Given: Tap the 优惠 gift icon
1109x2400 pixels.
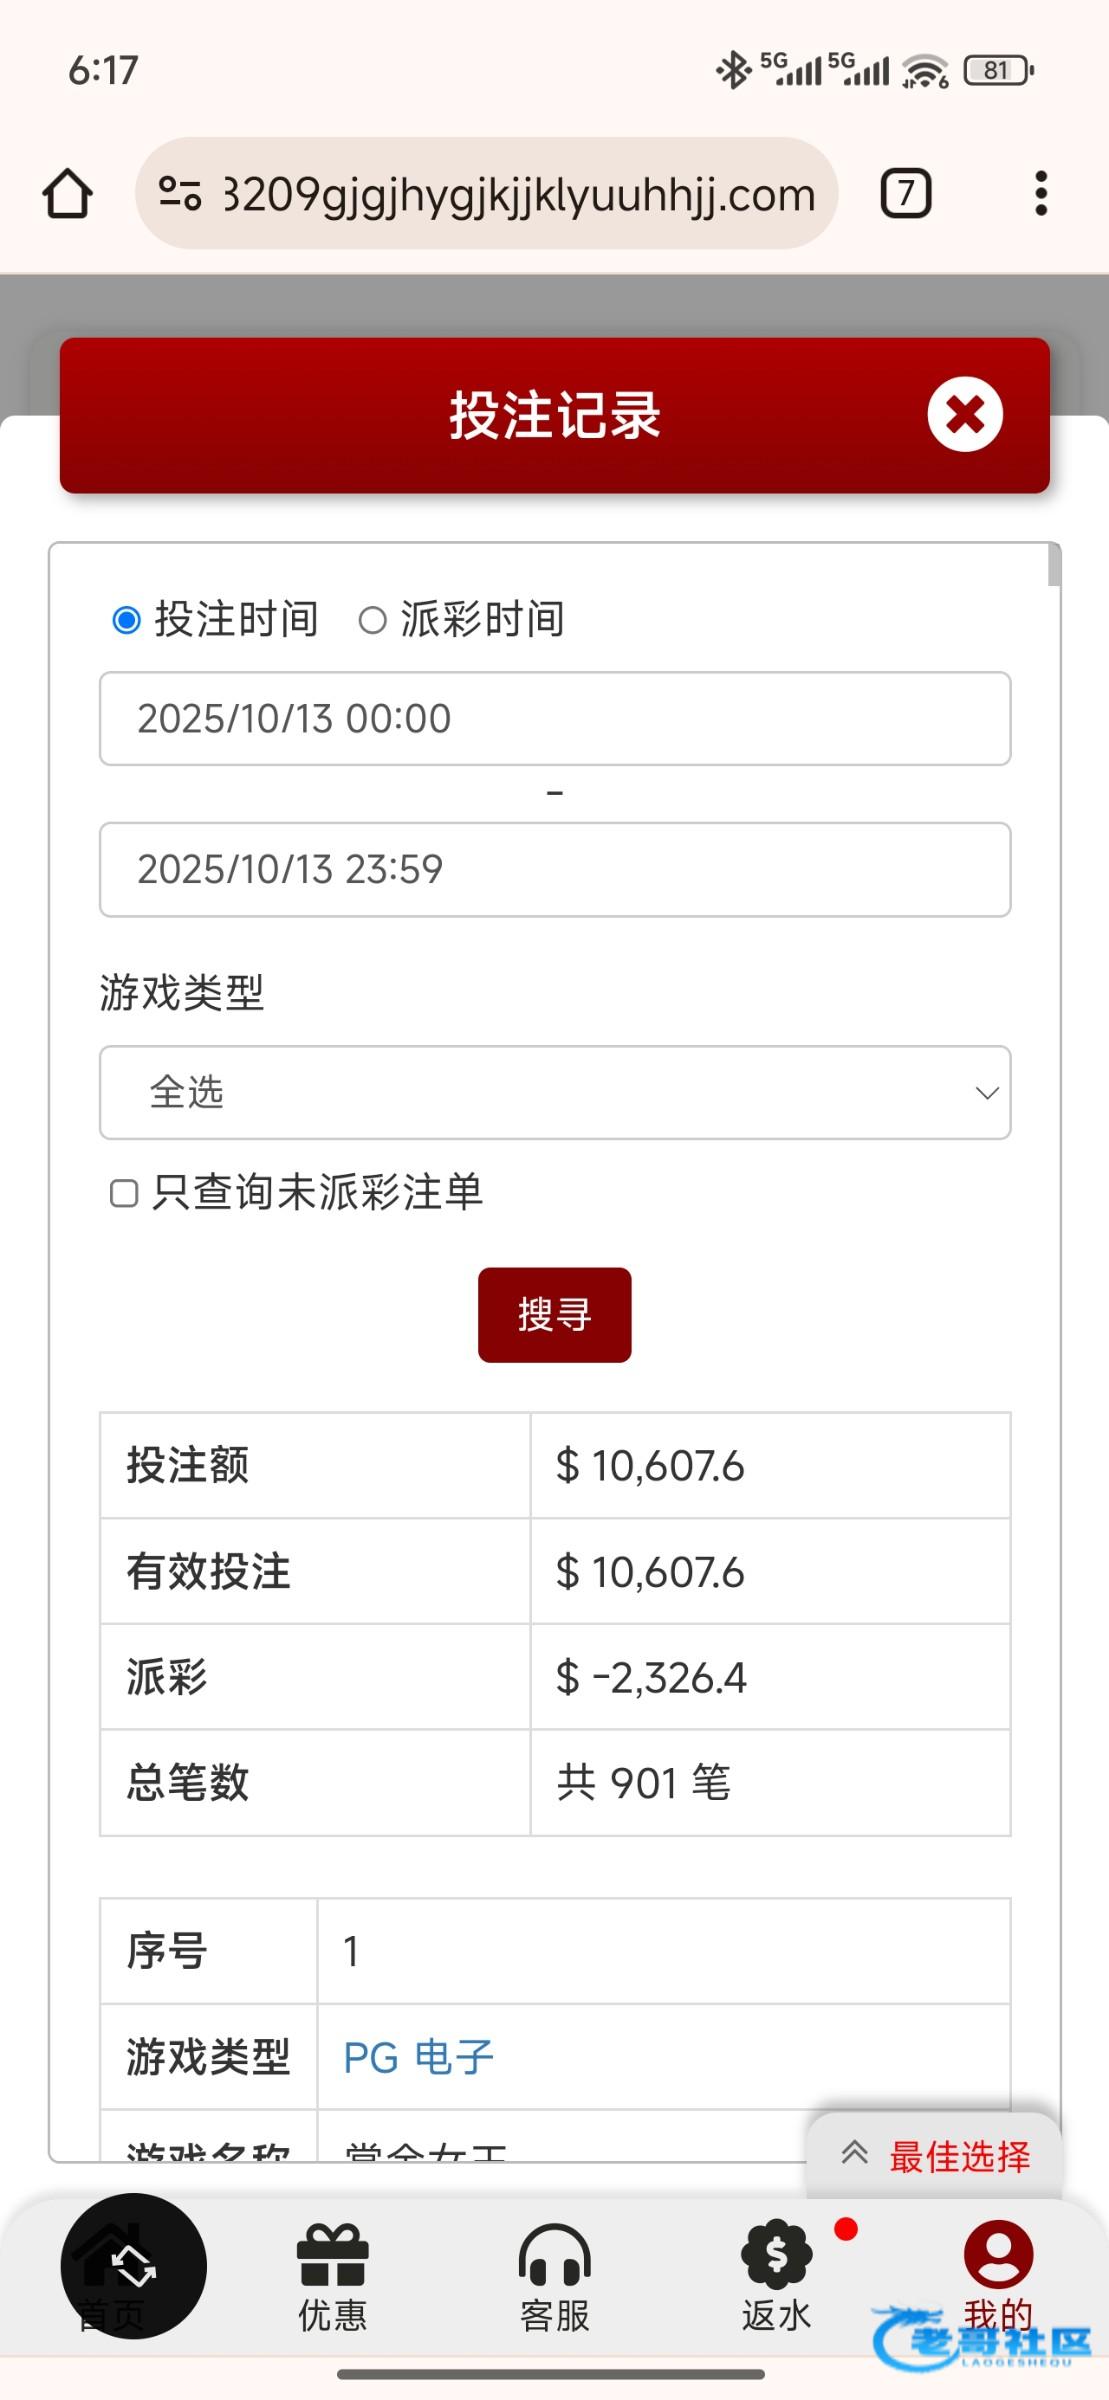Looking at the screenshot, I should point(332,2258).
